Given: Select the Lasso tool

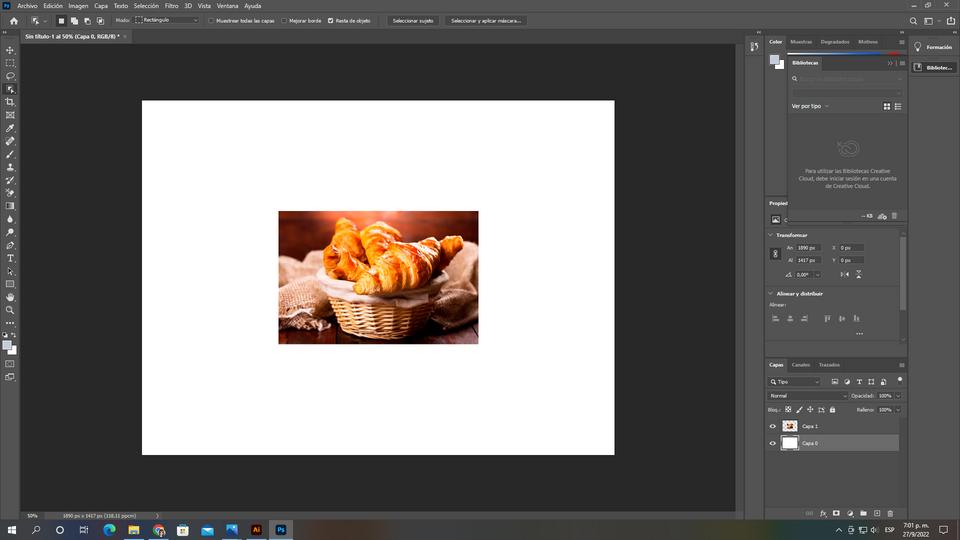Looking at the screenshot, I should (x=10, y=76).
